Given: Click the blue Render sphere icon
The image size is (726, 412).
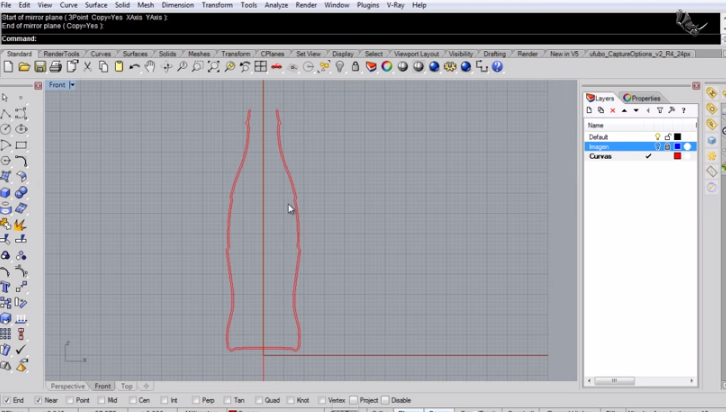Looking at the screenshot, I should 434,67.
